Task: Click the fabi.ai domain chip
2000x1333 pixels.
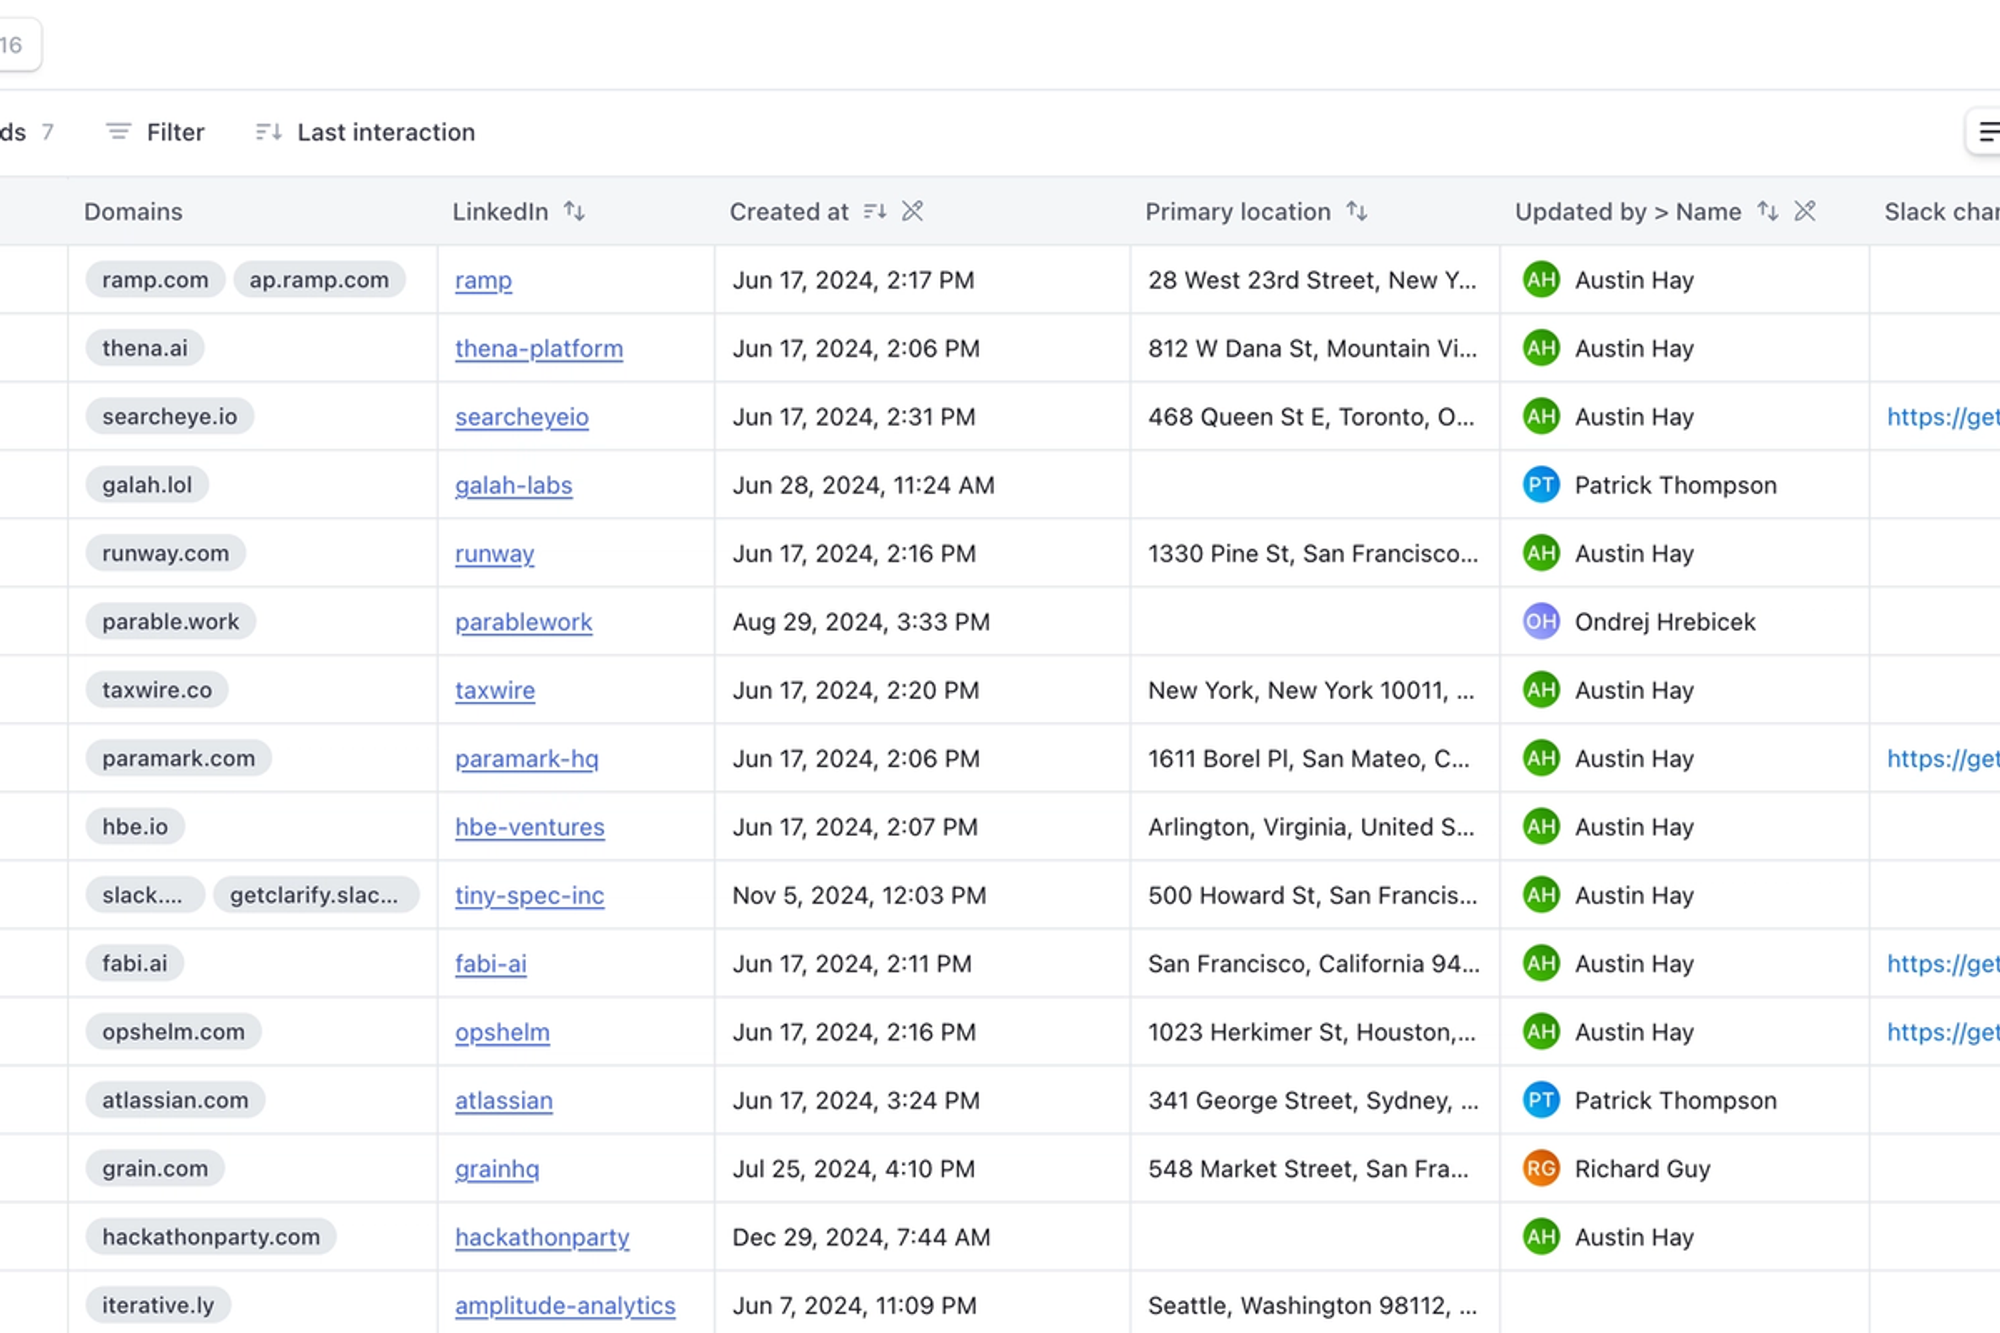Action: point(135,963)
